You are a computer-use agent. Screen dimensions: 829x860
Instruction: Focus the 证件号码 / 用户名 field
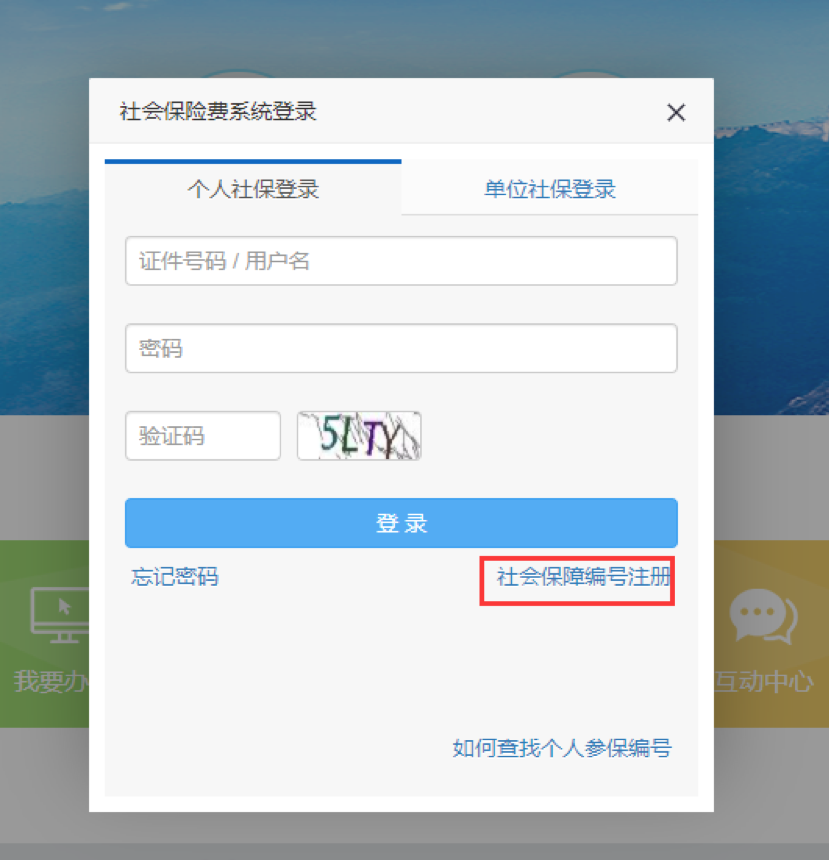[x=401, y=261]
